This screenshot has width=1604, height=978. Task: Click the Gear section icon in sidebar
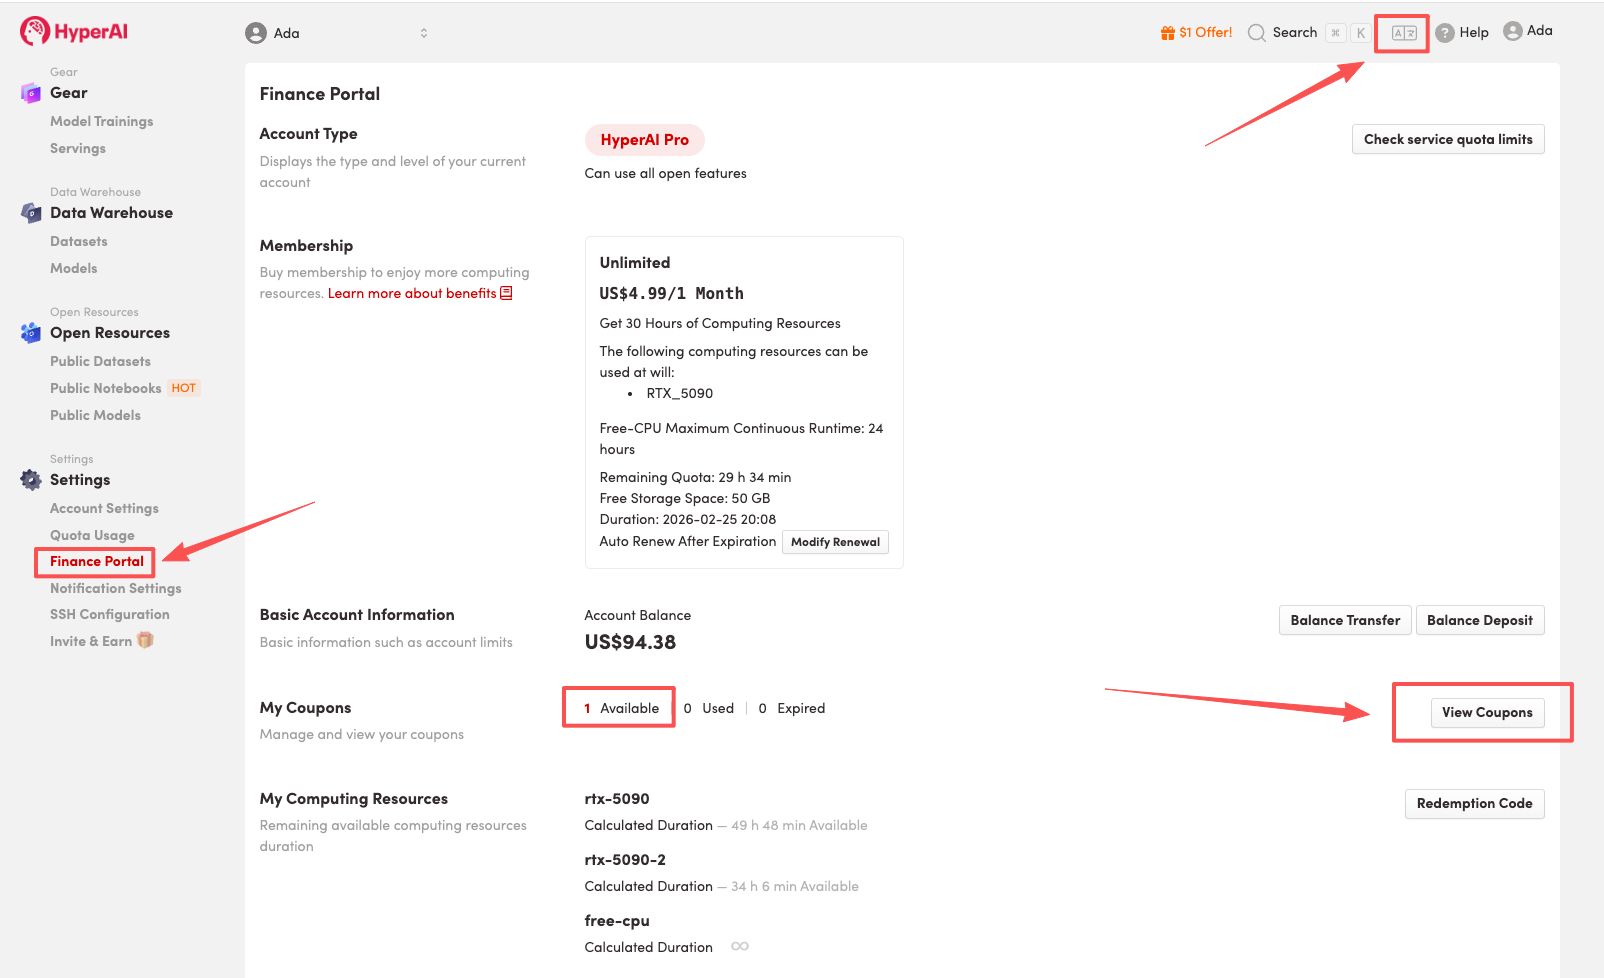[31, 93]
